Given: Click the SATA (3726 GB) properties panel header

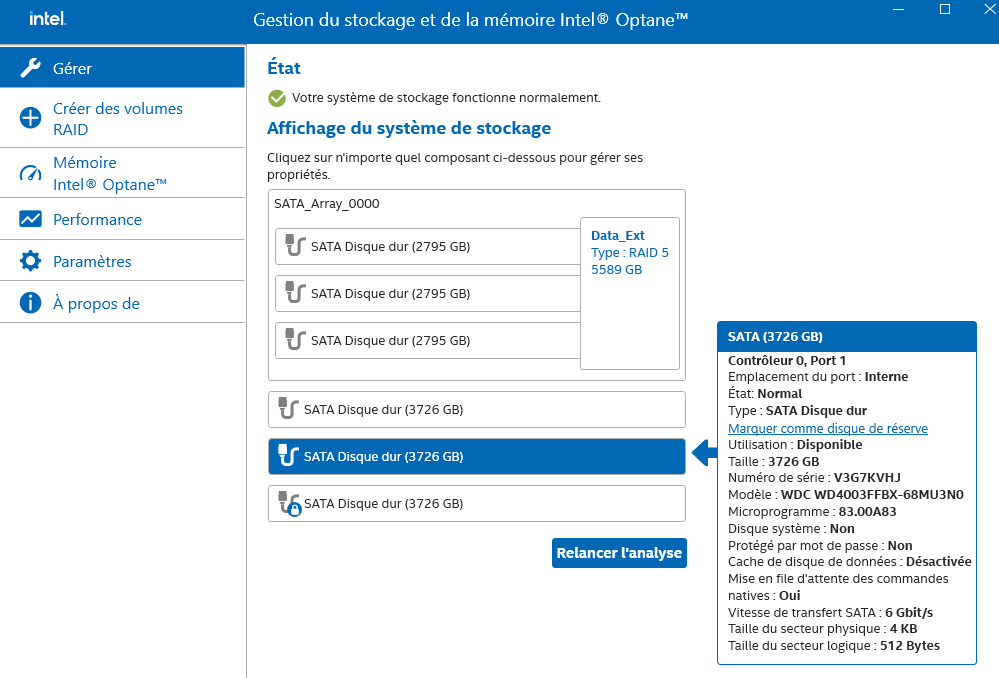Looking at the screenshot, I should [x=847, y=336].
